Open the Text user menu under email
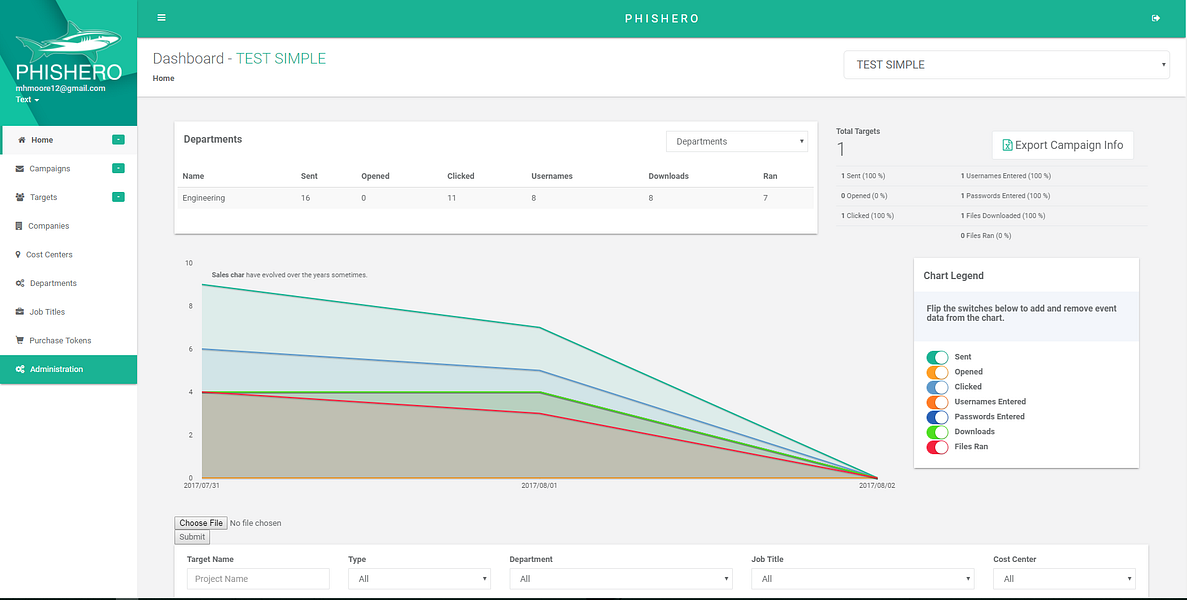 [x=27, y=99]
